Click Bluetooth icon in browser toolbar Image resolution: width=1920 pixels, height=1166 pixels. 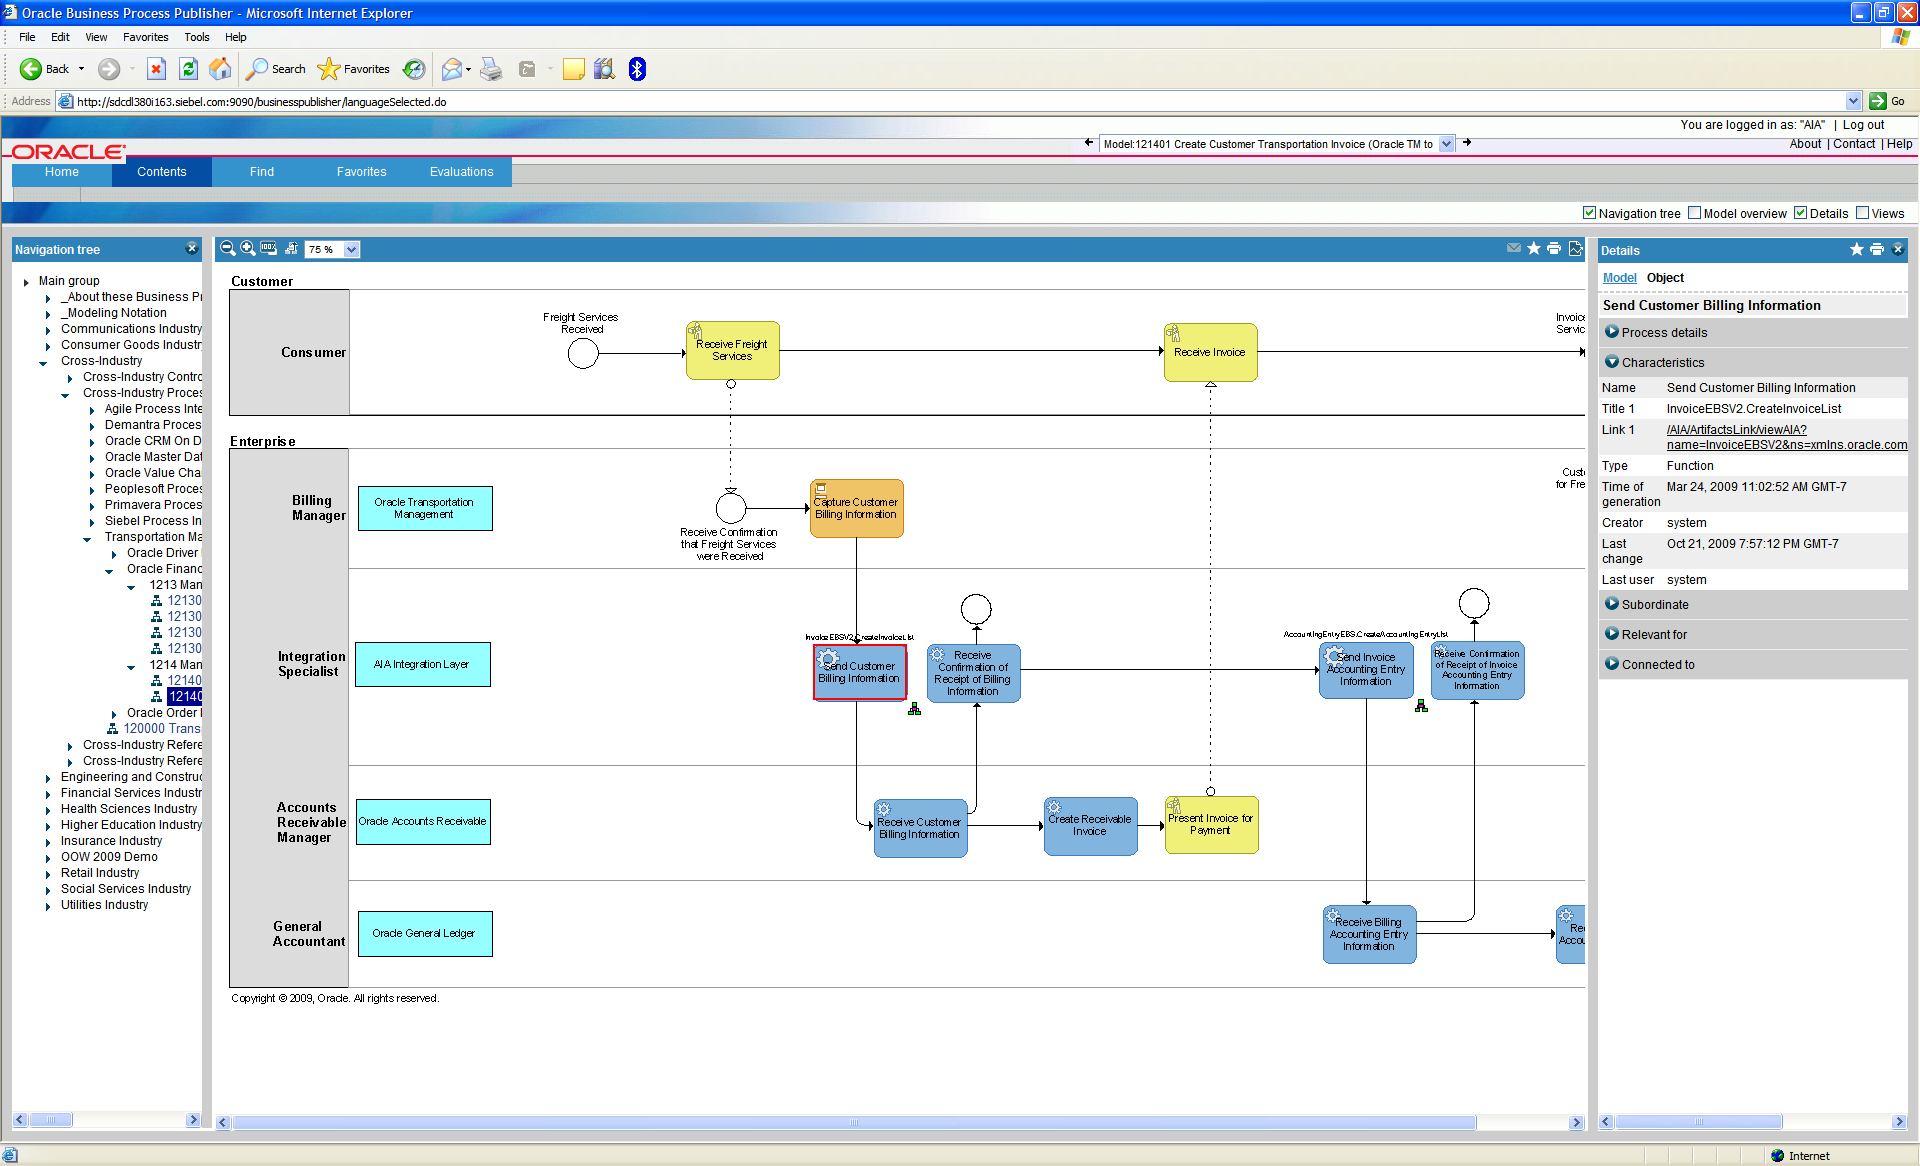(x=637, y=69)
